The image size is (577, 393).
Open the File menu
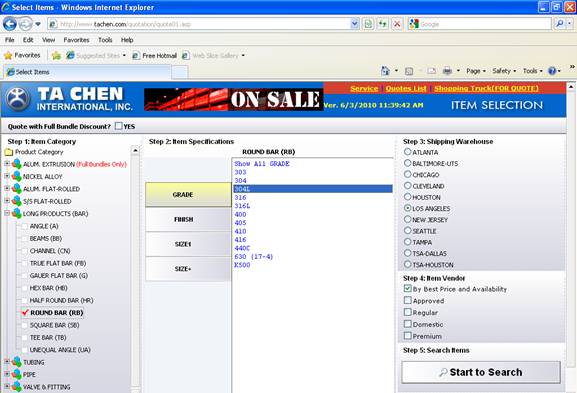coord(10,40)
